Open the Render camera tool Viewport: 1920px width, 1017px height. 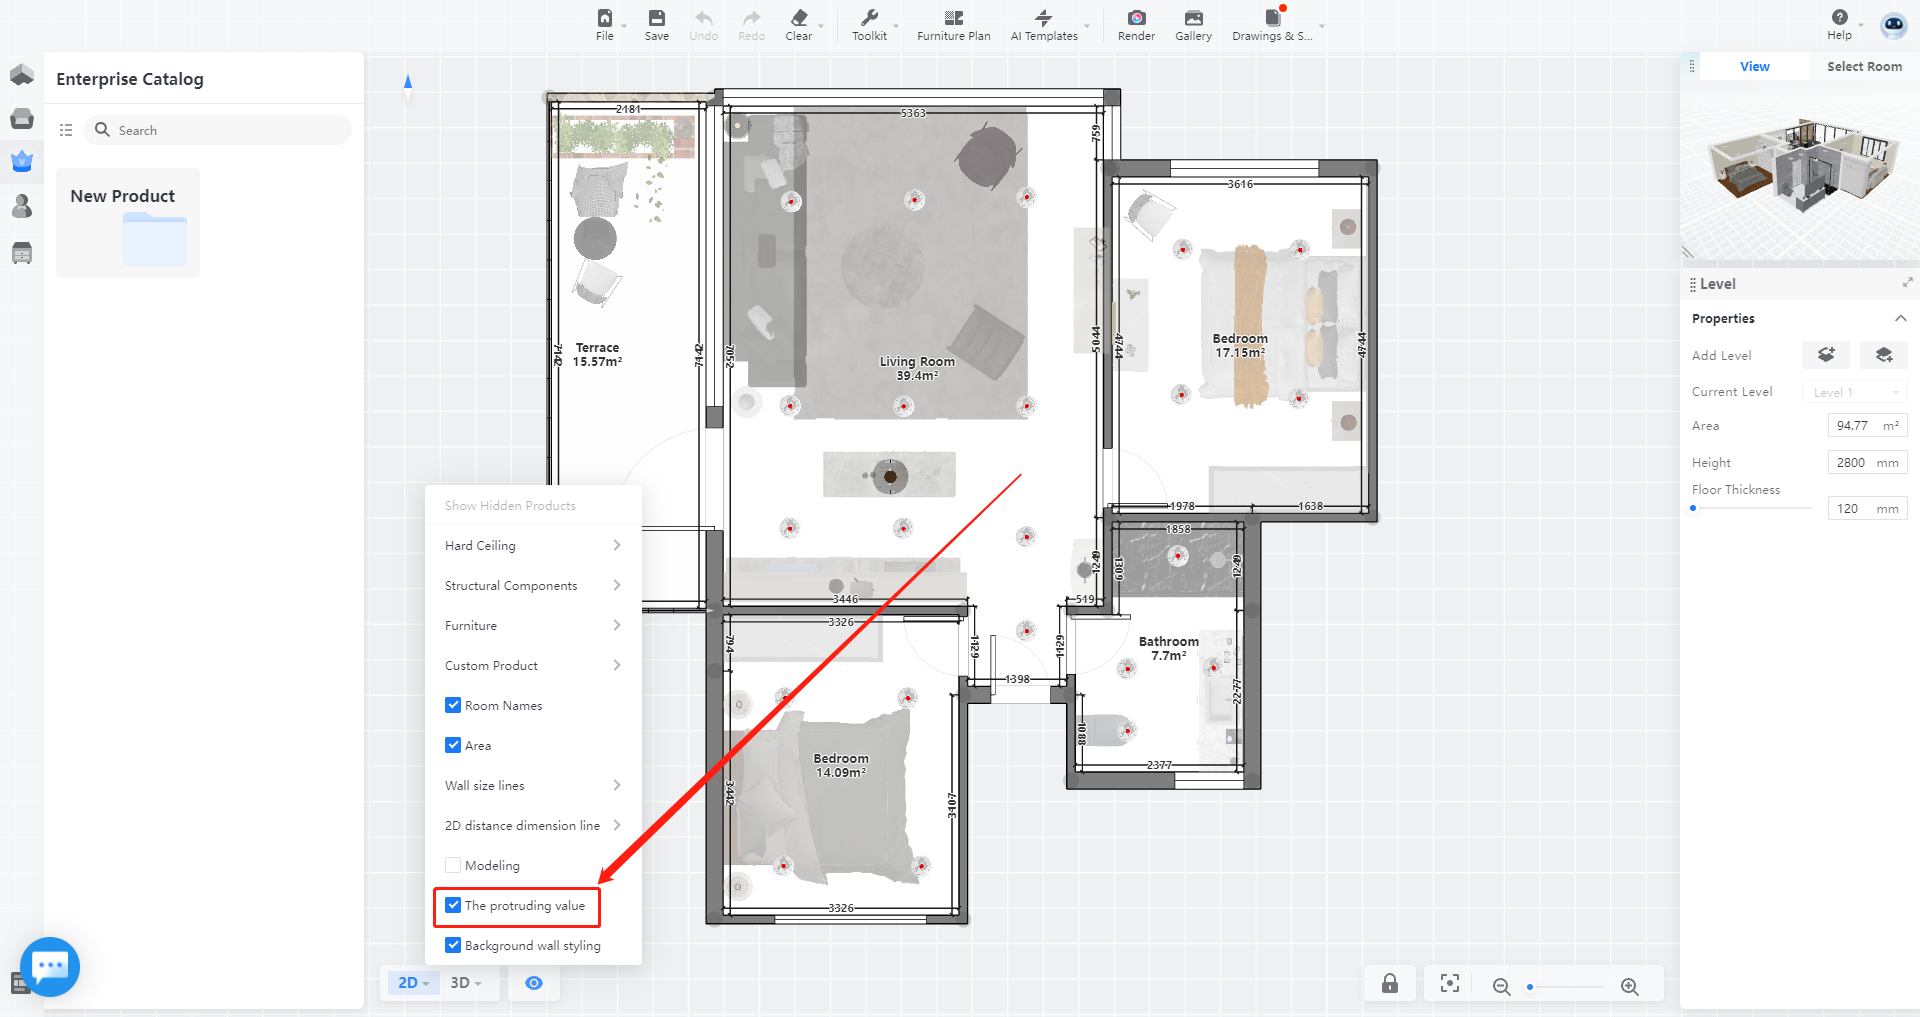1136,24
